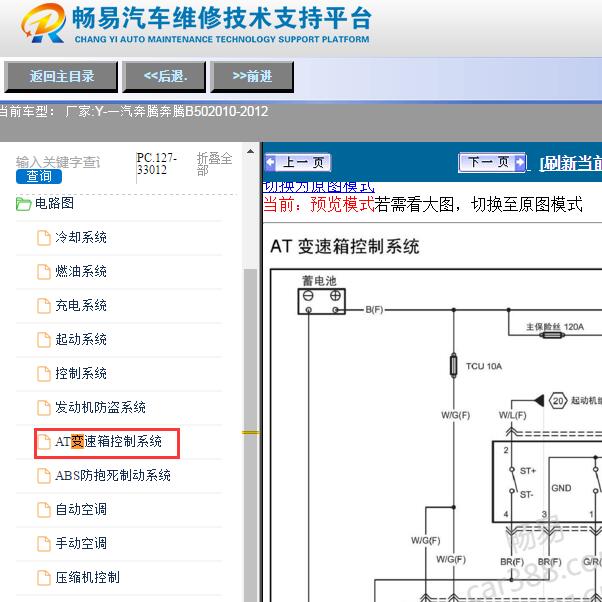The height and width of the screenshot is (602, 602).
Task: Open the 充电系统 tree entry
Action: (x=81, y=306)
